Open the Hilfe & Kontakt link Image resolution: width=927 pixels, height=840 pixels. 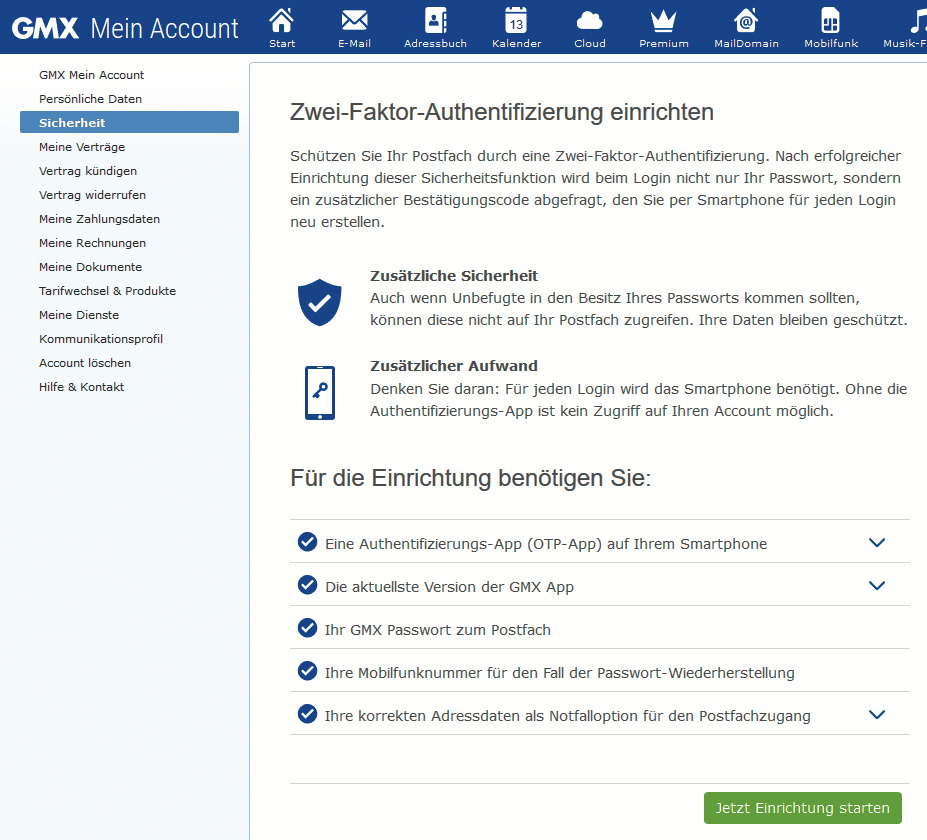(81, 387)
